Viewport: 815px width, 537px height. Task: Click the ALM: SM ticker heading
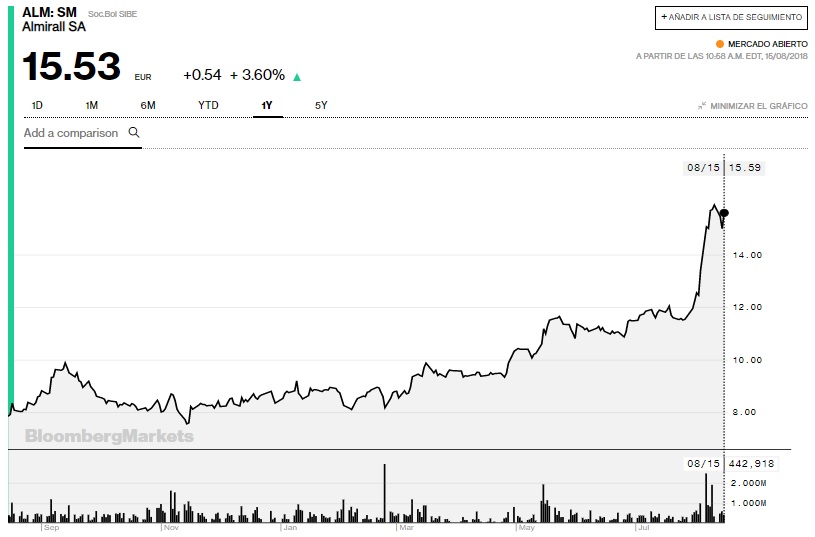[x=49, y=11]
